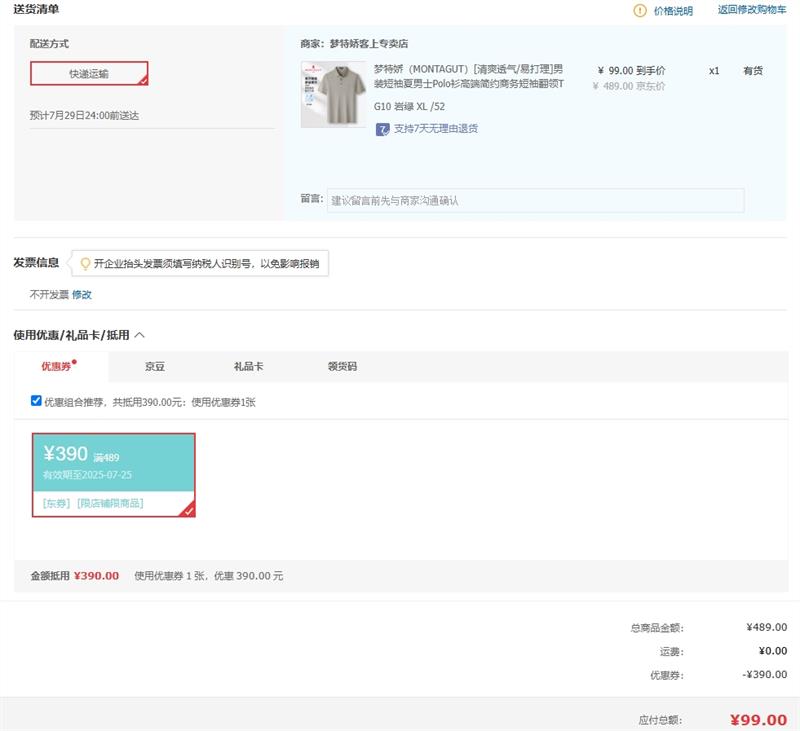800x731 pixels.
Task: Open the polo shirt product thumbnail
Action: (x=333, y=94)
